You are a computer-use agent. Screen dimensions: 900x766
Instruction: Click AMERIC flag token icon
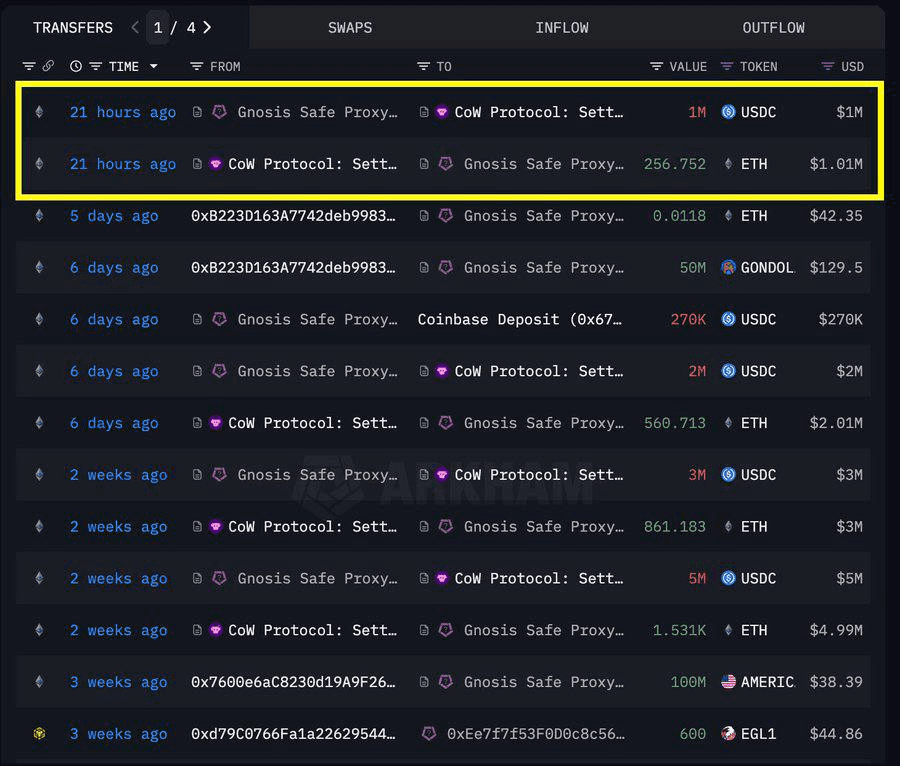[728, 682]
